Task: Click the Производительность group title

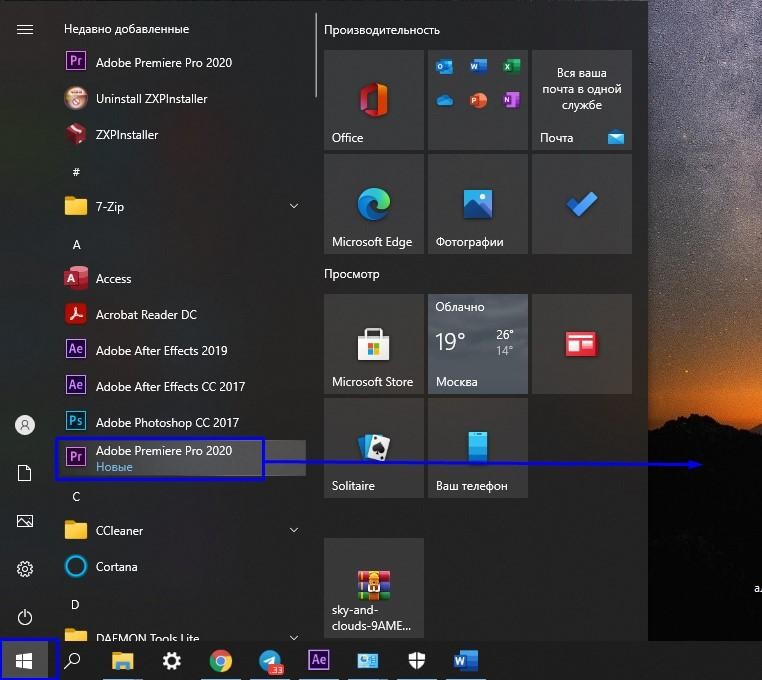Action: (381, 30)
